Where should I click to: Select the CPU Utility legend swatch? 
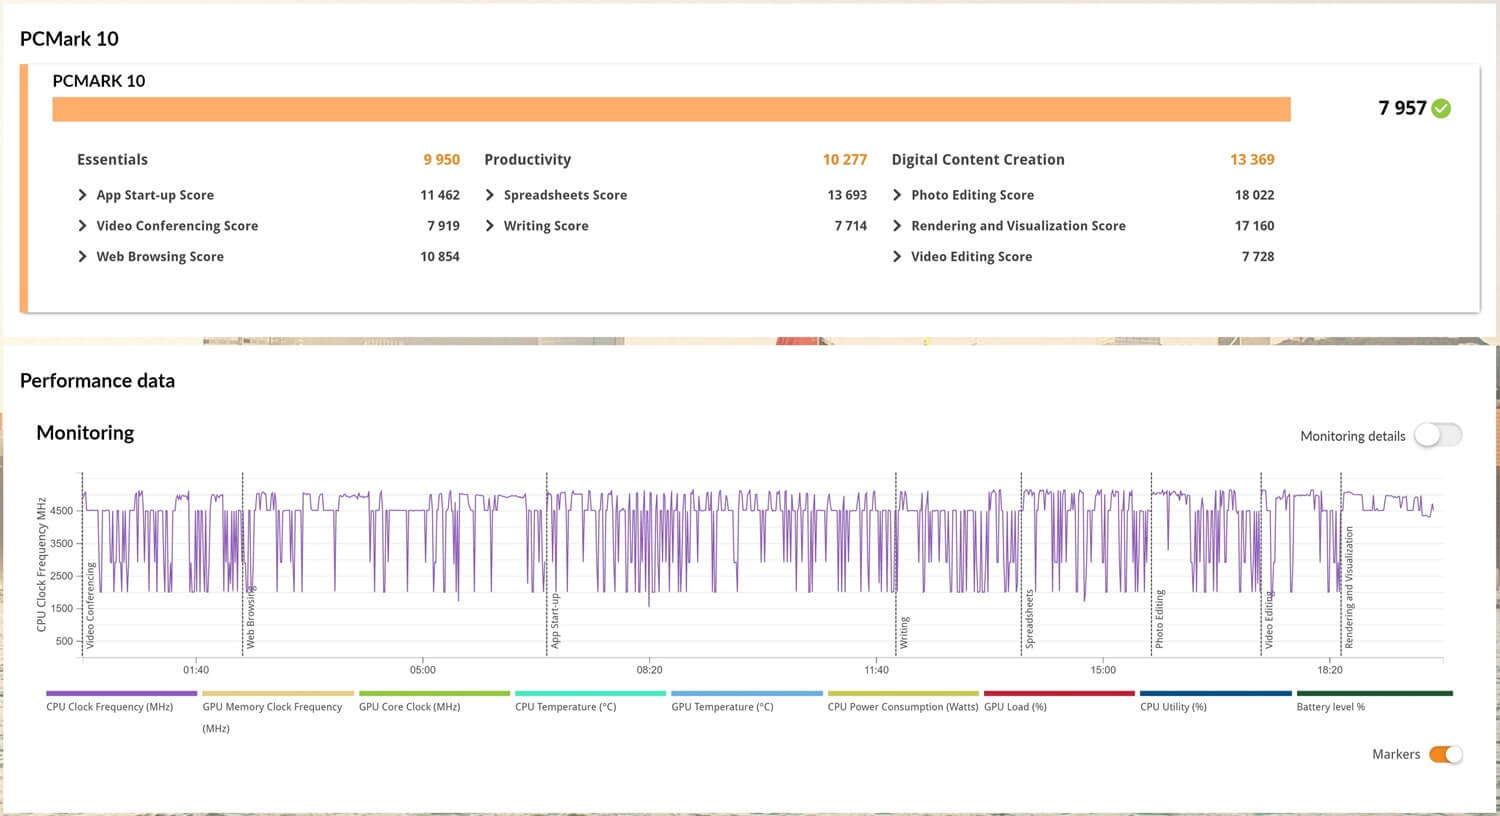tap(1216, 693)
